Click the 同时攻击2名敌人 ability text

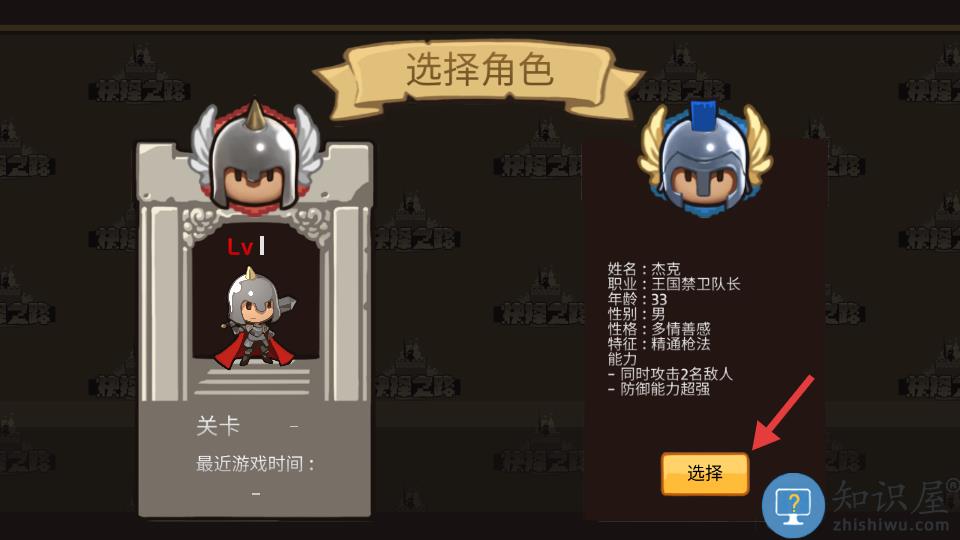(676, 374)
